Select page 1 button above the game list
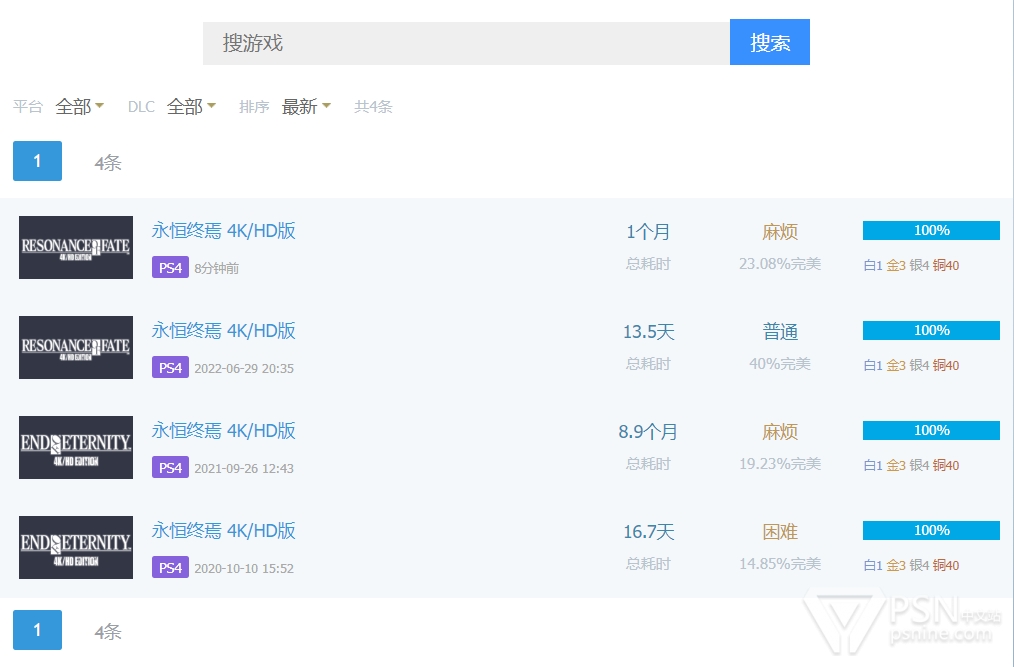The image size is (1014, 667). pyautogui.click(x=38, y=161)
